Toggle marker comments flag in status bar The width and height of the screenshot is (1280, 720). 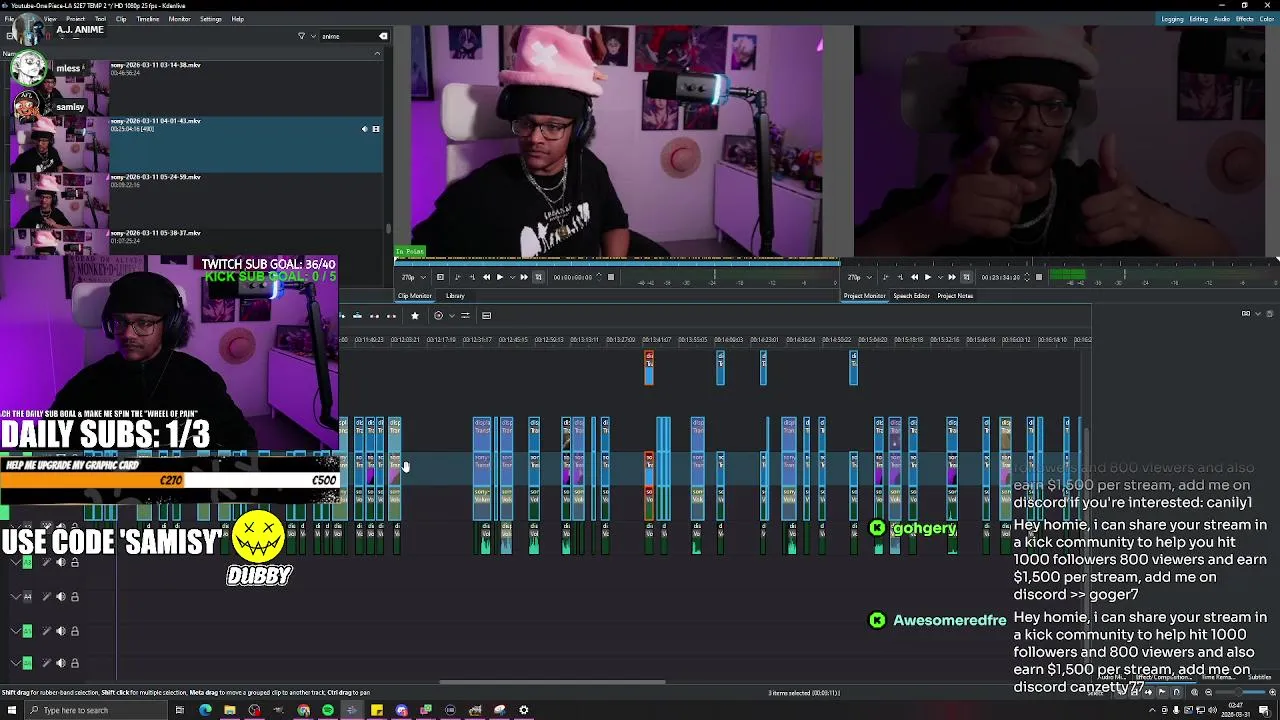coord(1162,692)
